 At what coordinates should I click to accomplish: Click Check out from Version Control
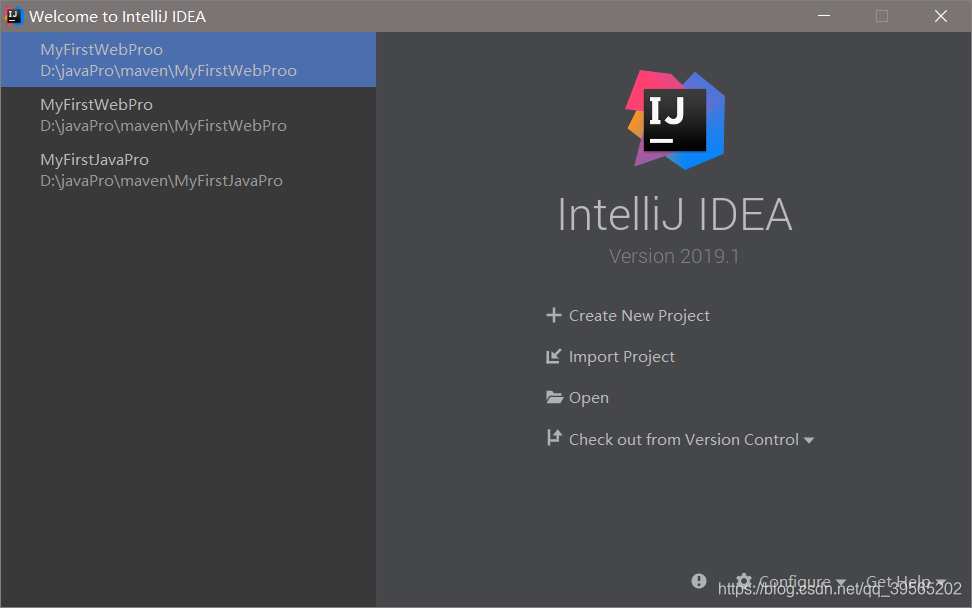tap(684, 439)
